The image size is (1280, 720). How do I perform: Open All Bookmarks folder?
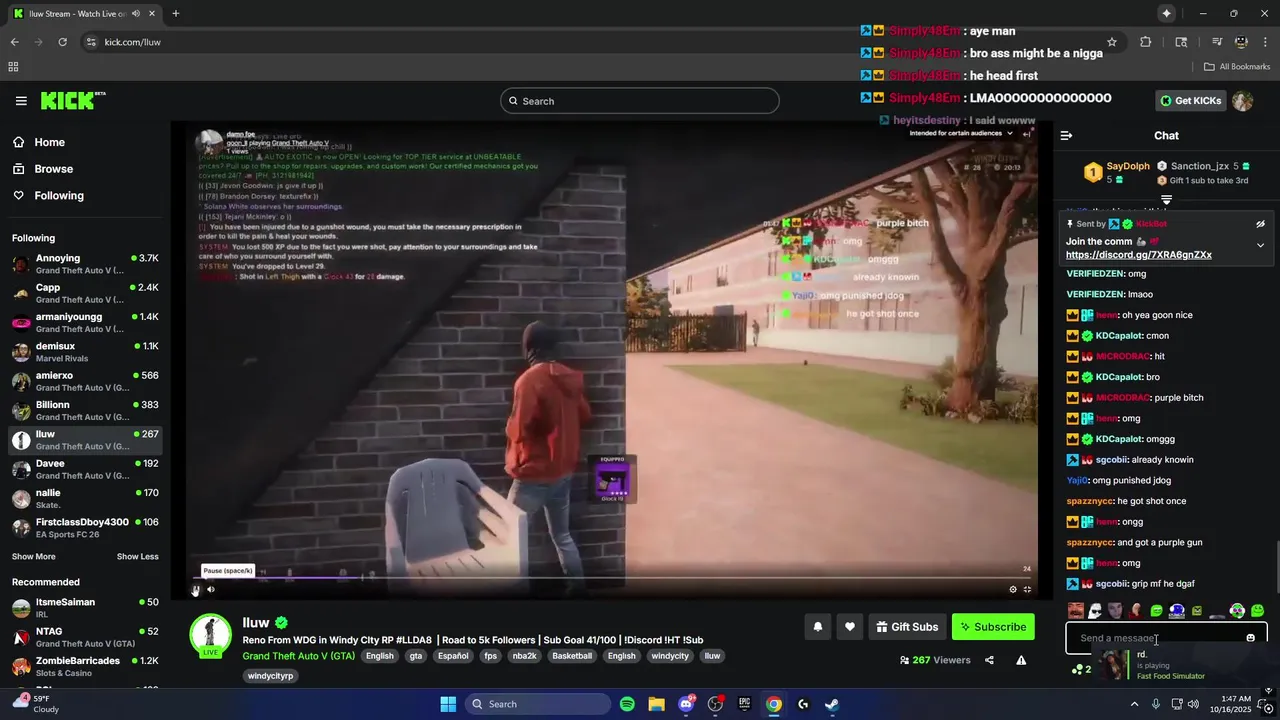[1237, 67]
